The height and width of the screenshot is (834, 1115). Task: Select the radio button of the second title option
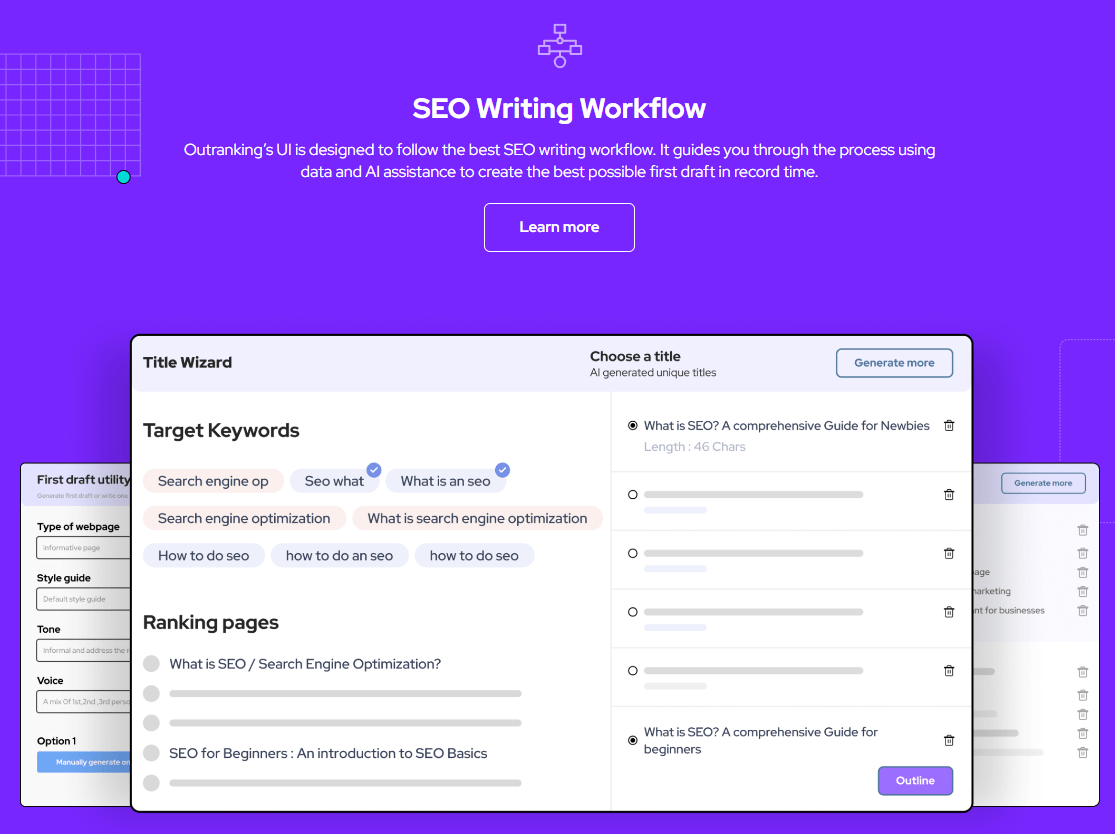pos(633,495)
